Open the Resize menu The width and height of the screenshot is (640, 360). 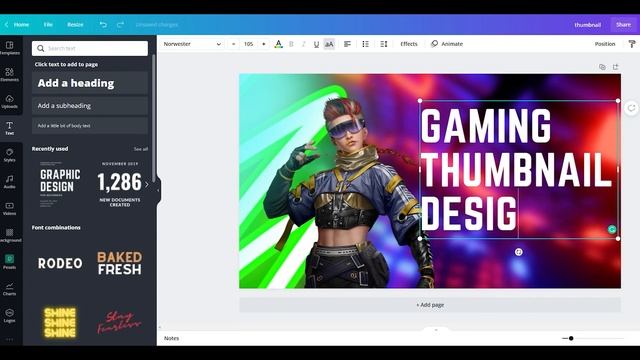75,24
